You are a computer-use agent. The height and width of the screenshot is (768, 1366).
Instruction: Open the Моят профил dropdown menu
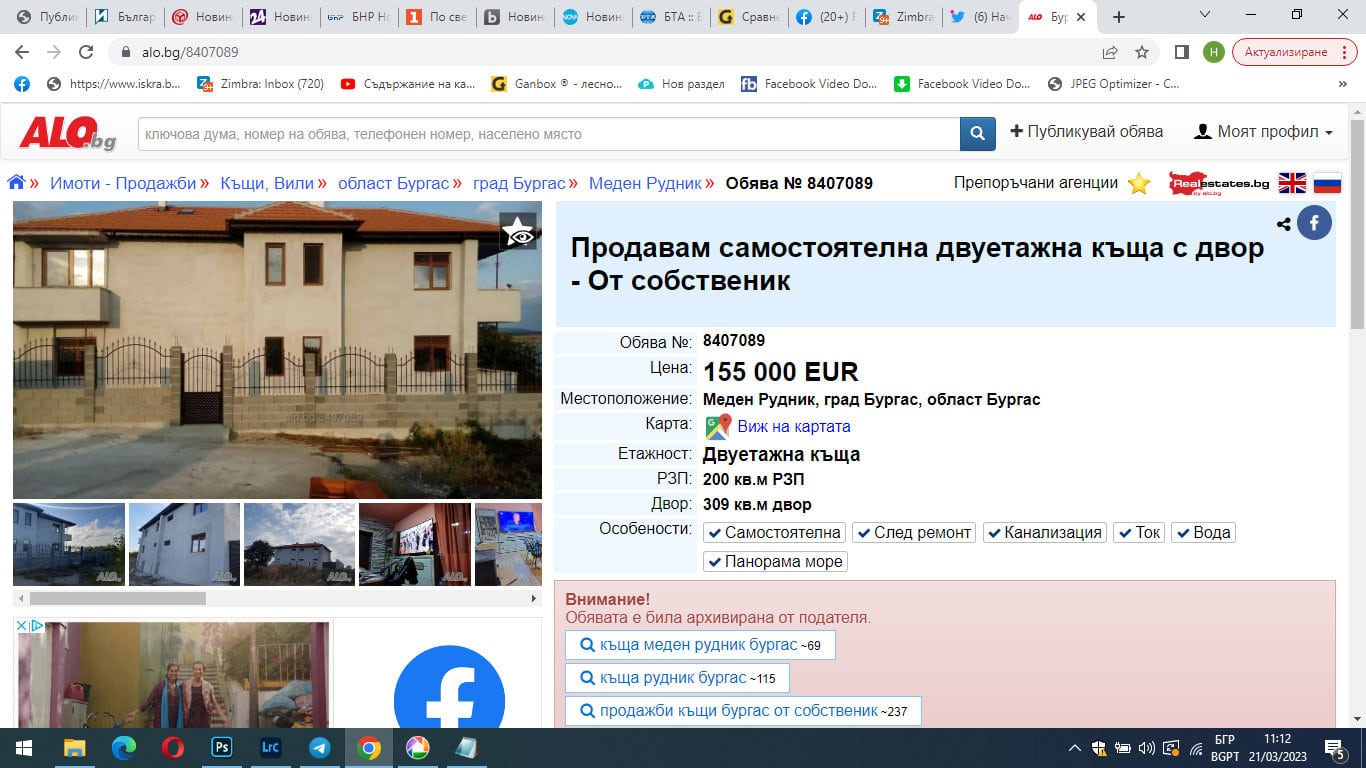pos(1264,132)
